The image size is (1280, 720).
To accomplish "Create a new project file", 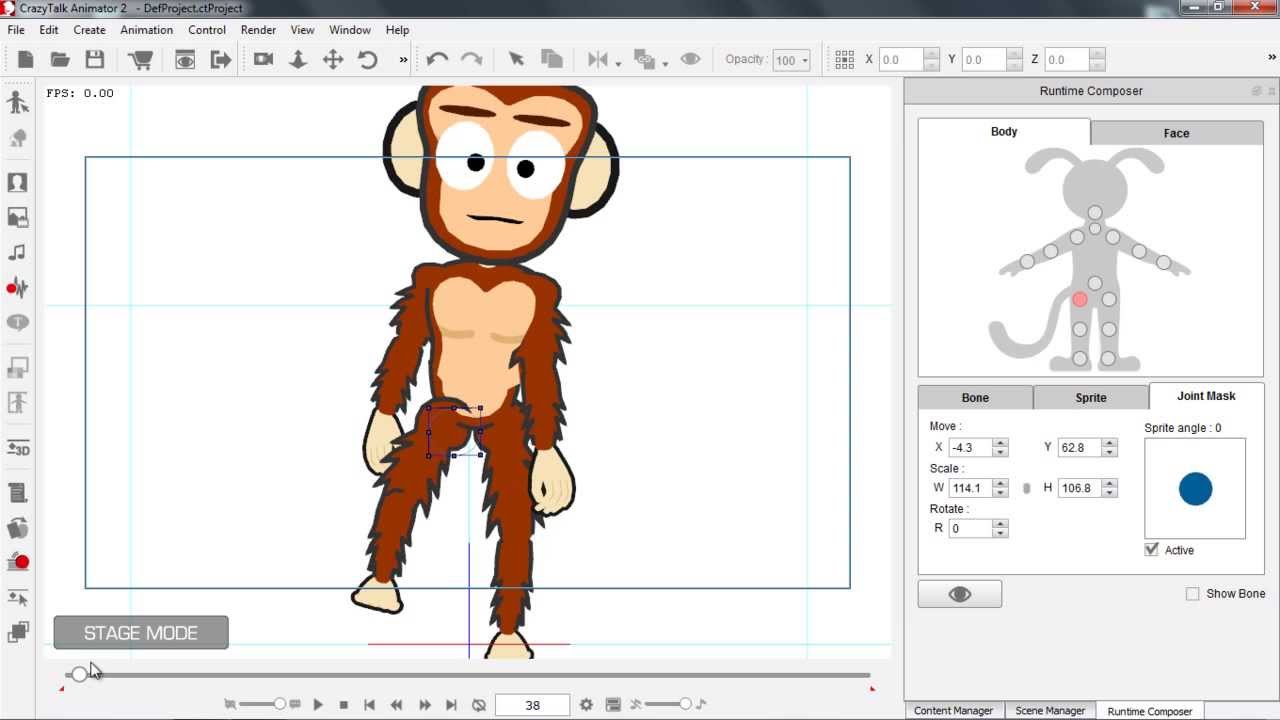I will 26,60.
